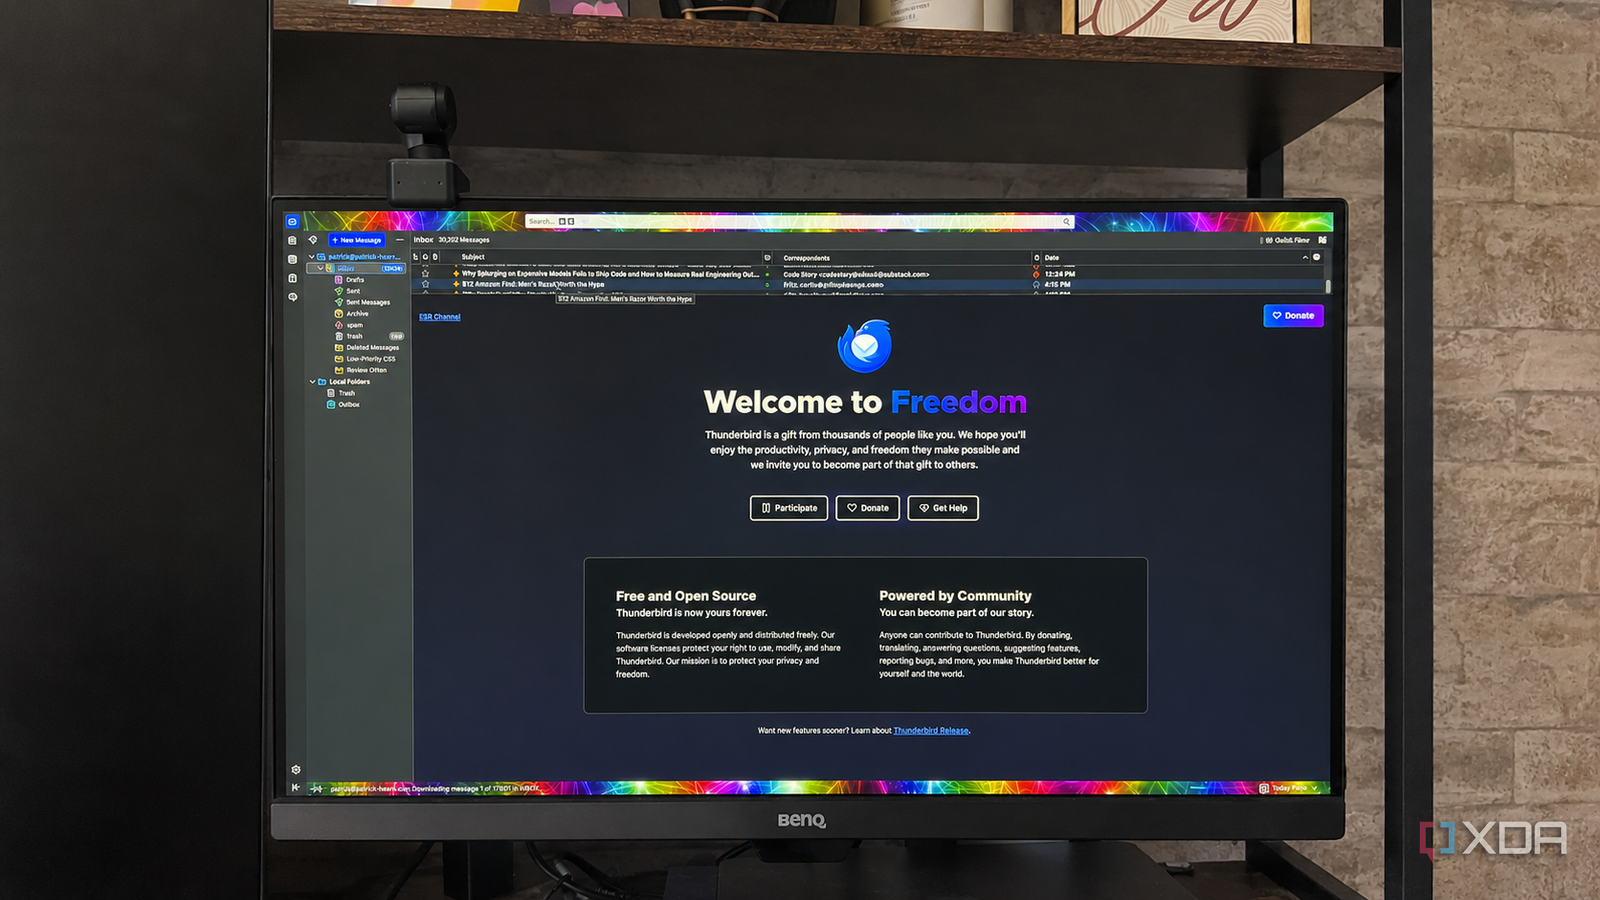Sort messages by Subject column
Viewport: 1600px width, 900px height.
[473, 257]
